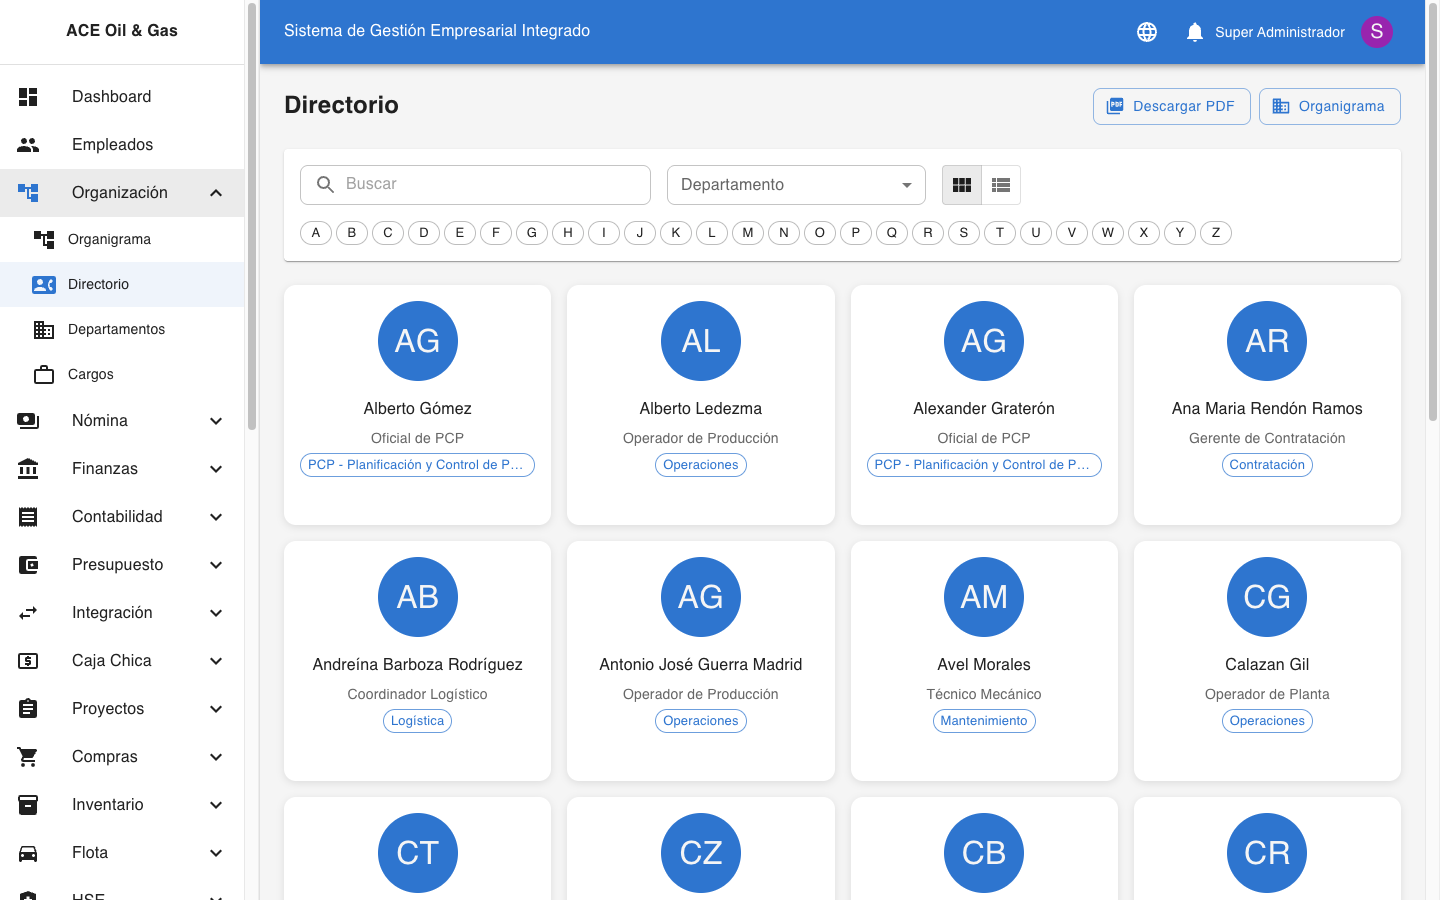Expand the Nómina menu section

click(216, 421)
